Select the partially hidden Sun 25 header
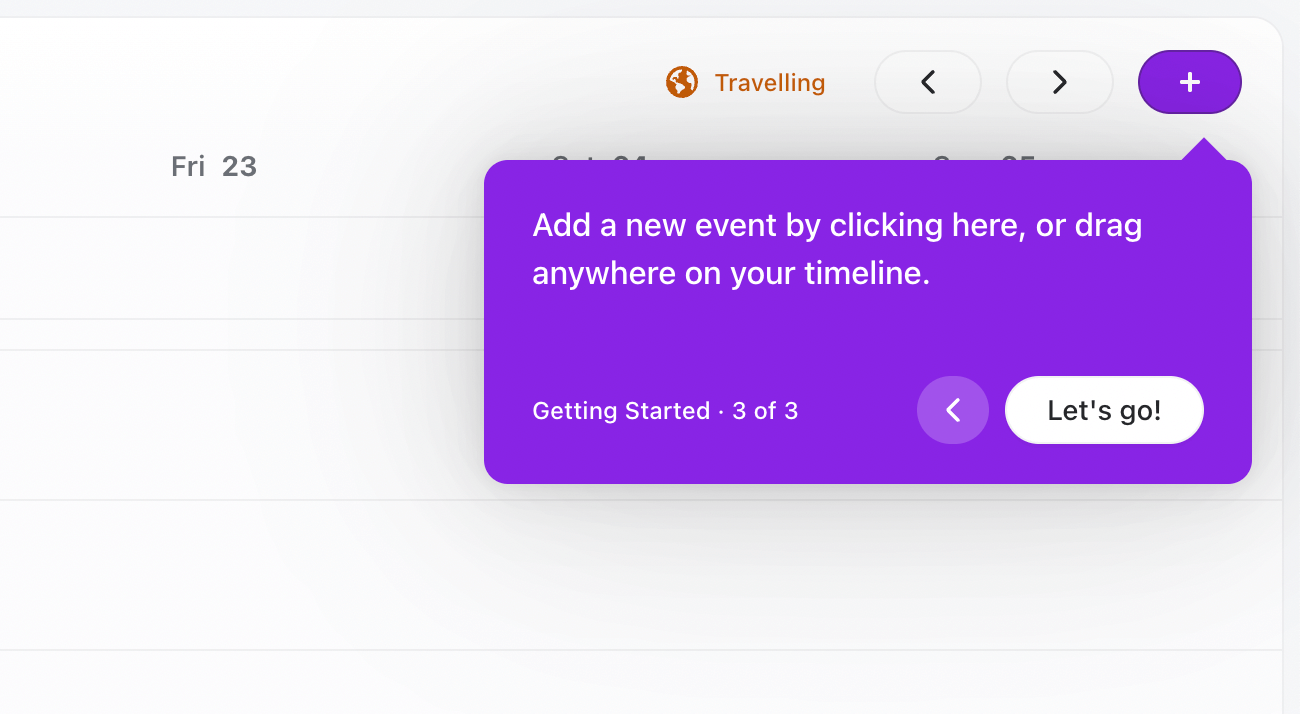The image size is (1300, 714). 984,156
